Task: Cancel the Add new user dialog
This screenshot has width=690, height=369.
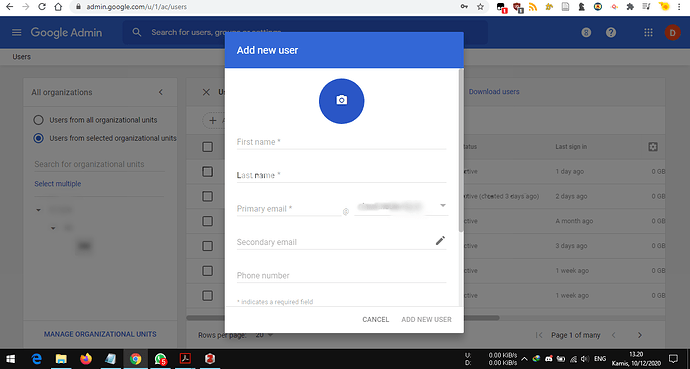Action: (375, 320)
